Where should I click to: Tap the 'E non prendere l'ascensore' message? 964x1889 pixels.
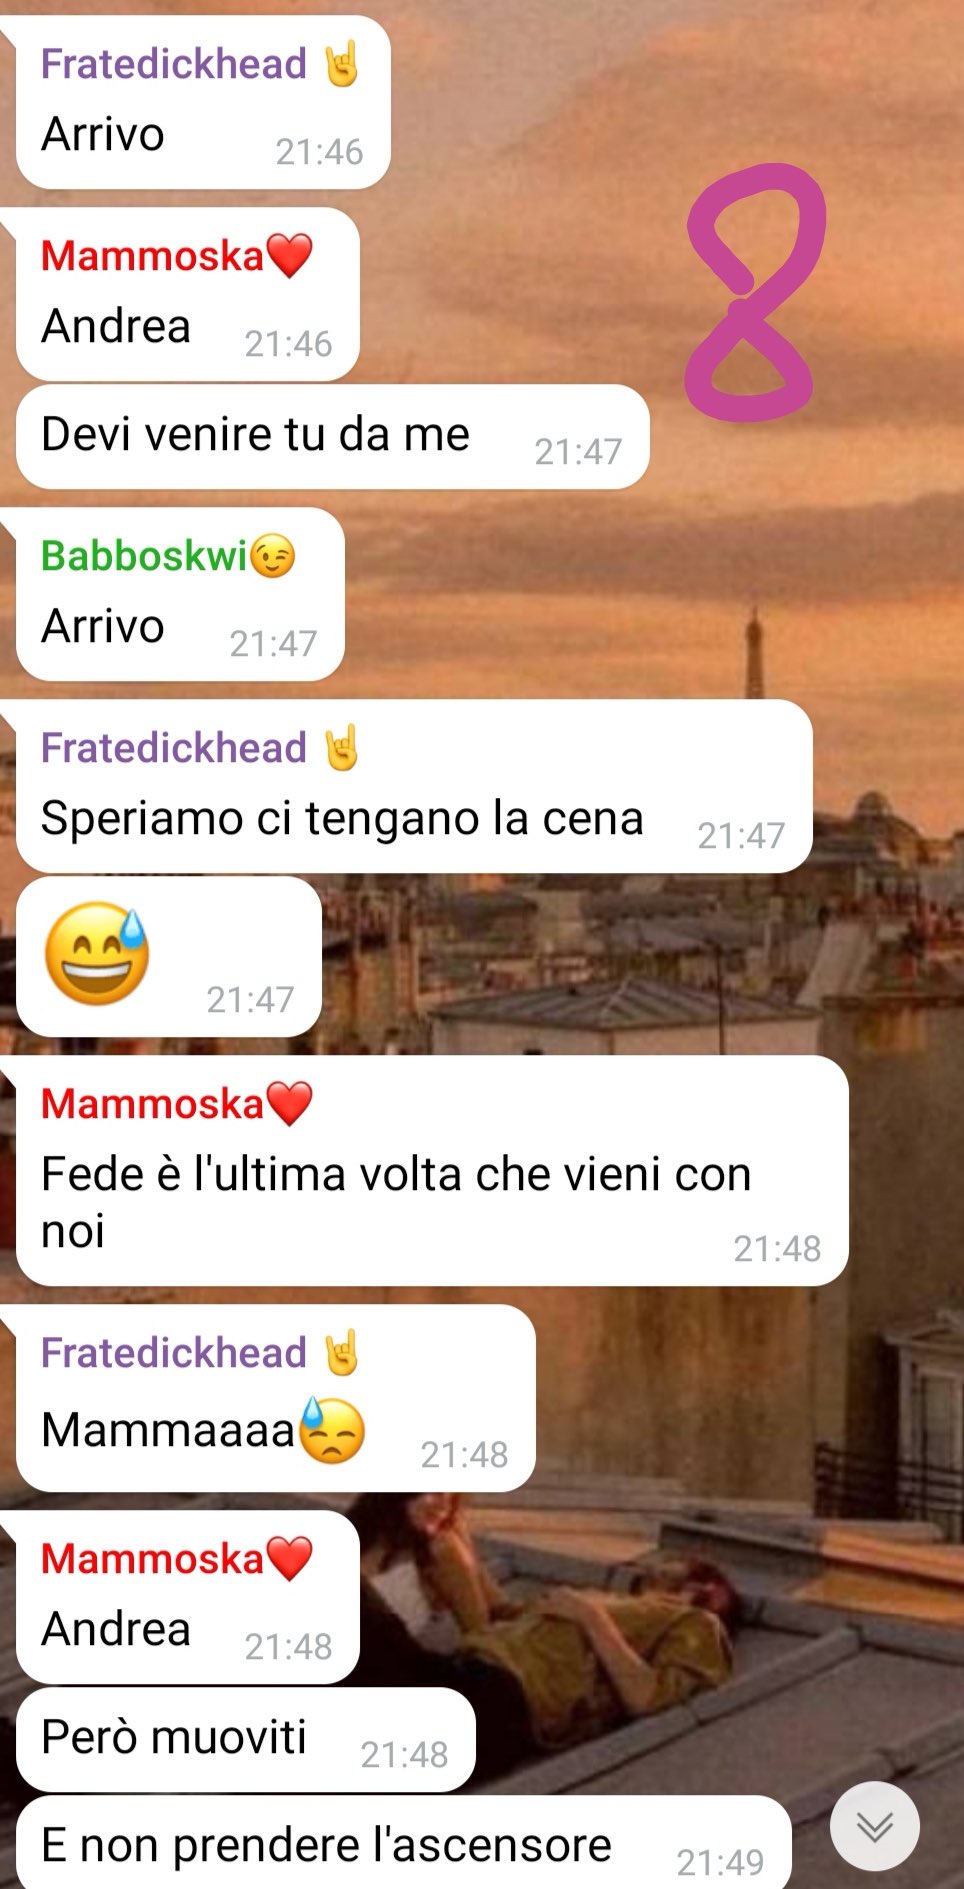[x=404, y=1843]
